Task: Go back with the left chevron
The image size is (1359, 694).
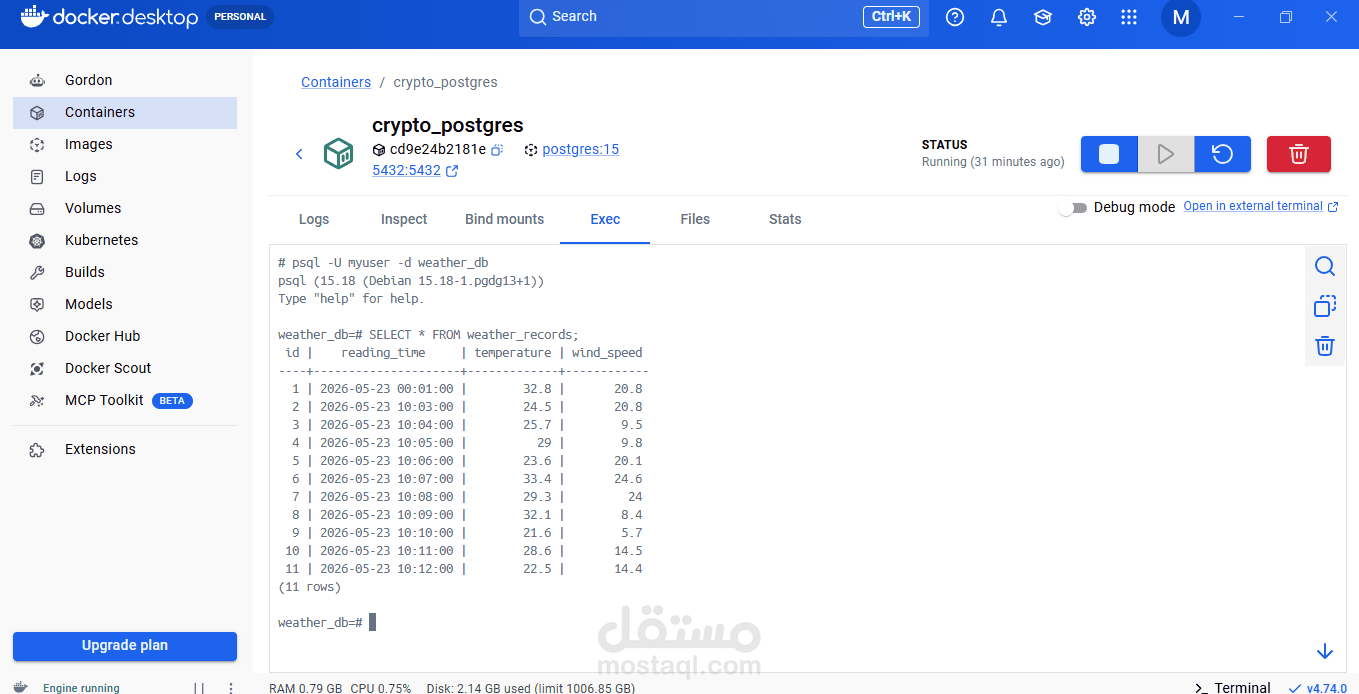Action: (298, 154)
